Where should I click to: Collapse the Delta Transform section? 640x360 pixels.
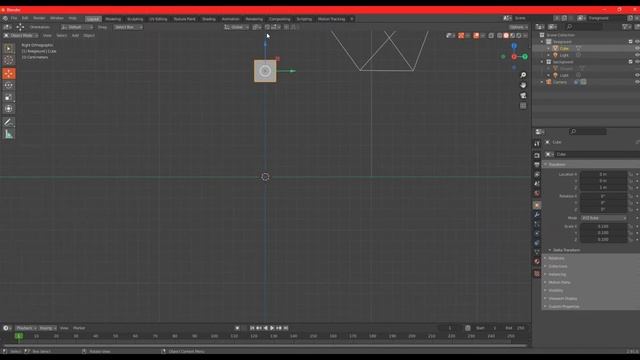[x=566, y=250]
